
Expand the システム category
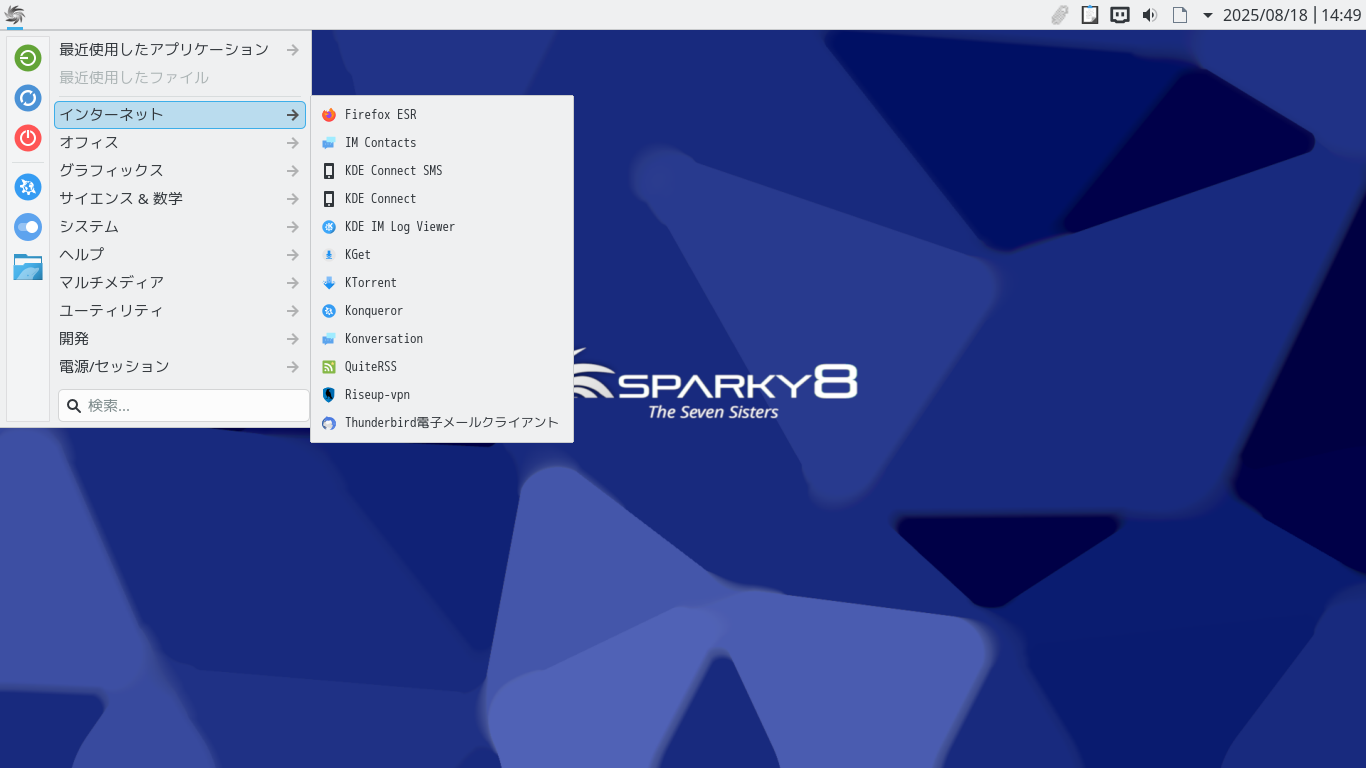pos(180,227)
